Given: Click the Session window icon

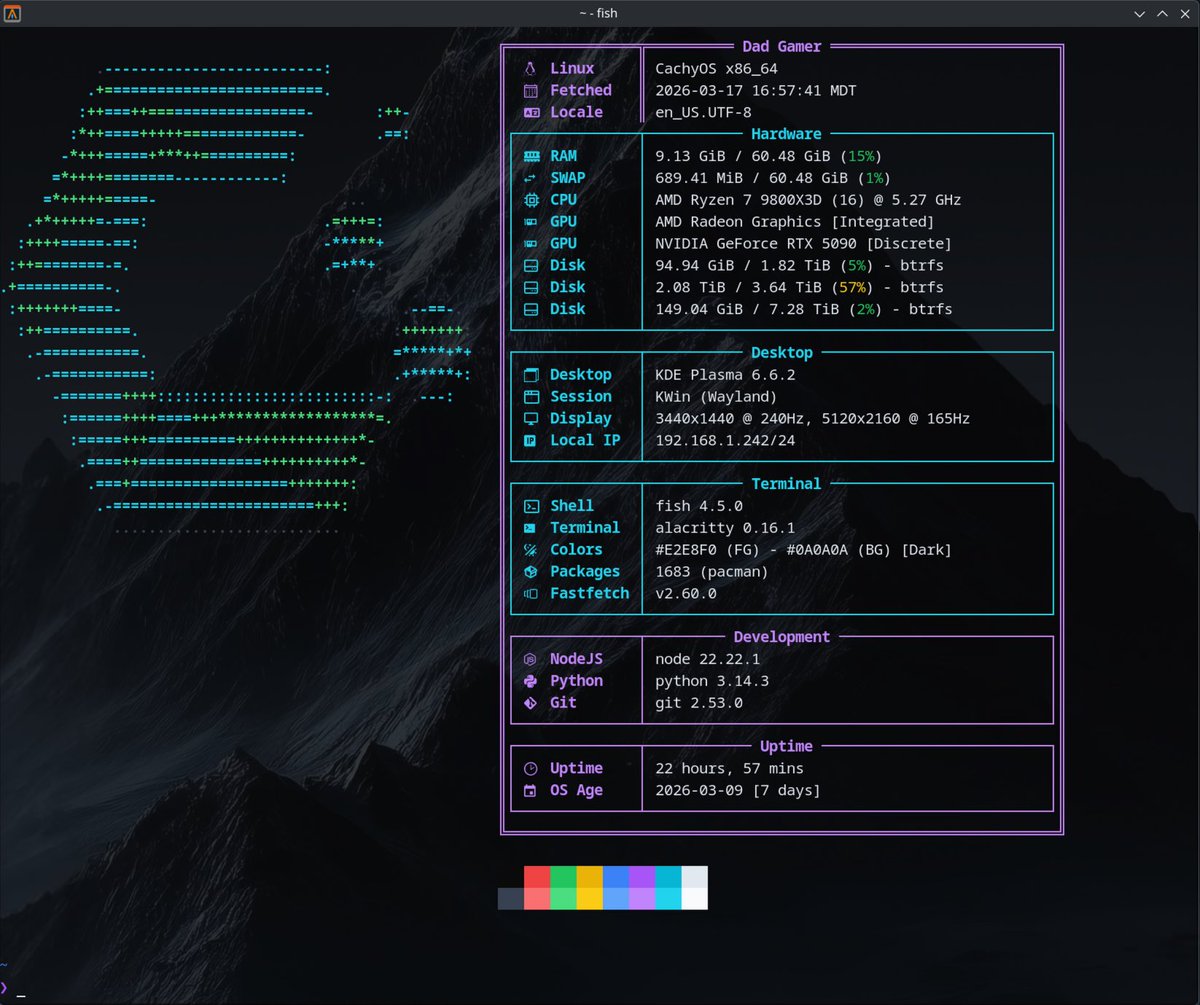Looking at the screenshot, I should (531, 397).
